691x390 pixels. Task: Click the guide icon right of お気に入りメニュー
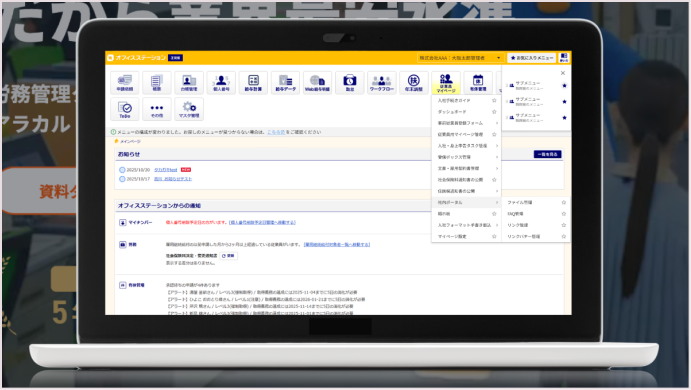564,58
